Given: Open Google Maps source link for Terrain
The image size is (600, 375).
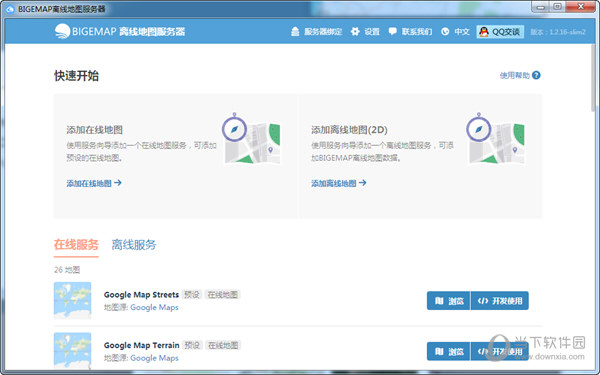Looking at the screenshot, I should point(154,358).
